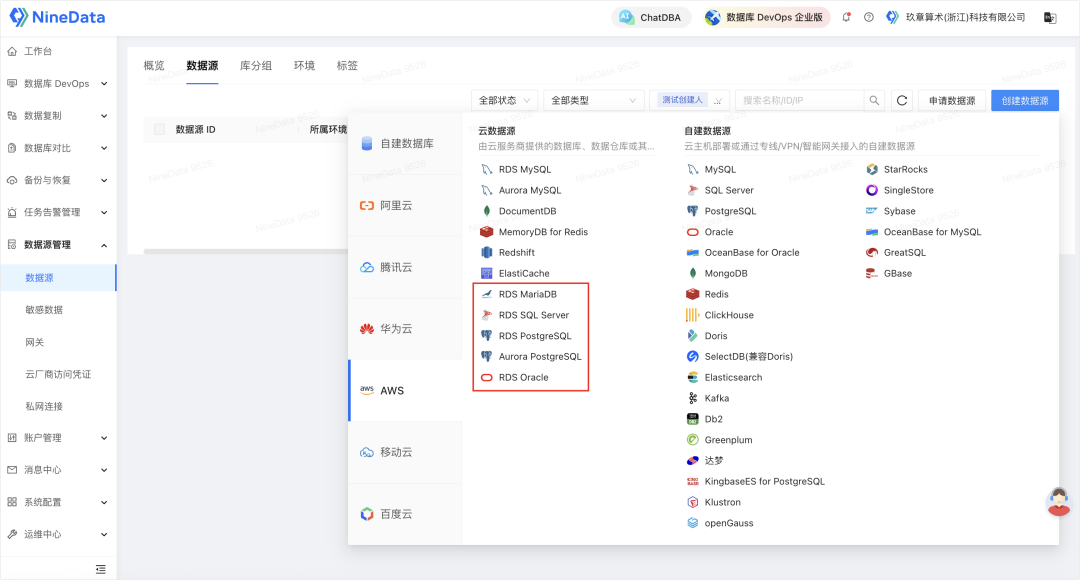
Task: Open 私网连接 in the sidebar
Action: click(44, 406)
